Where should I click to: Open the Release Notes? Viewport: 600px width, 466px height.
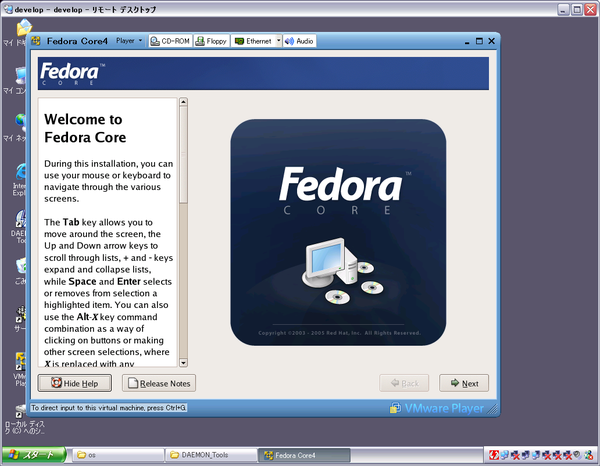coord(159,383)
